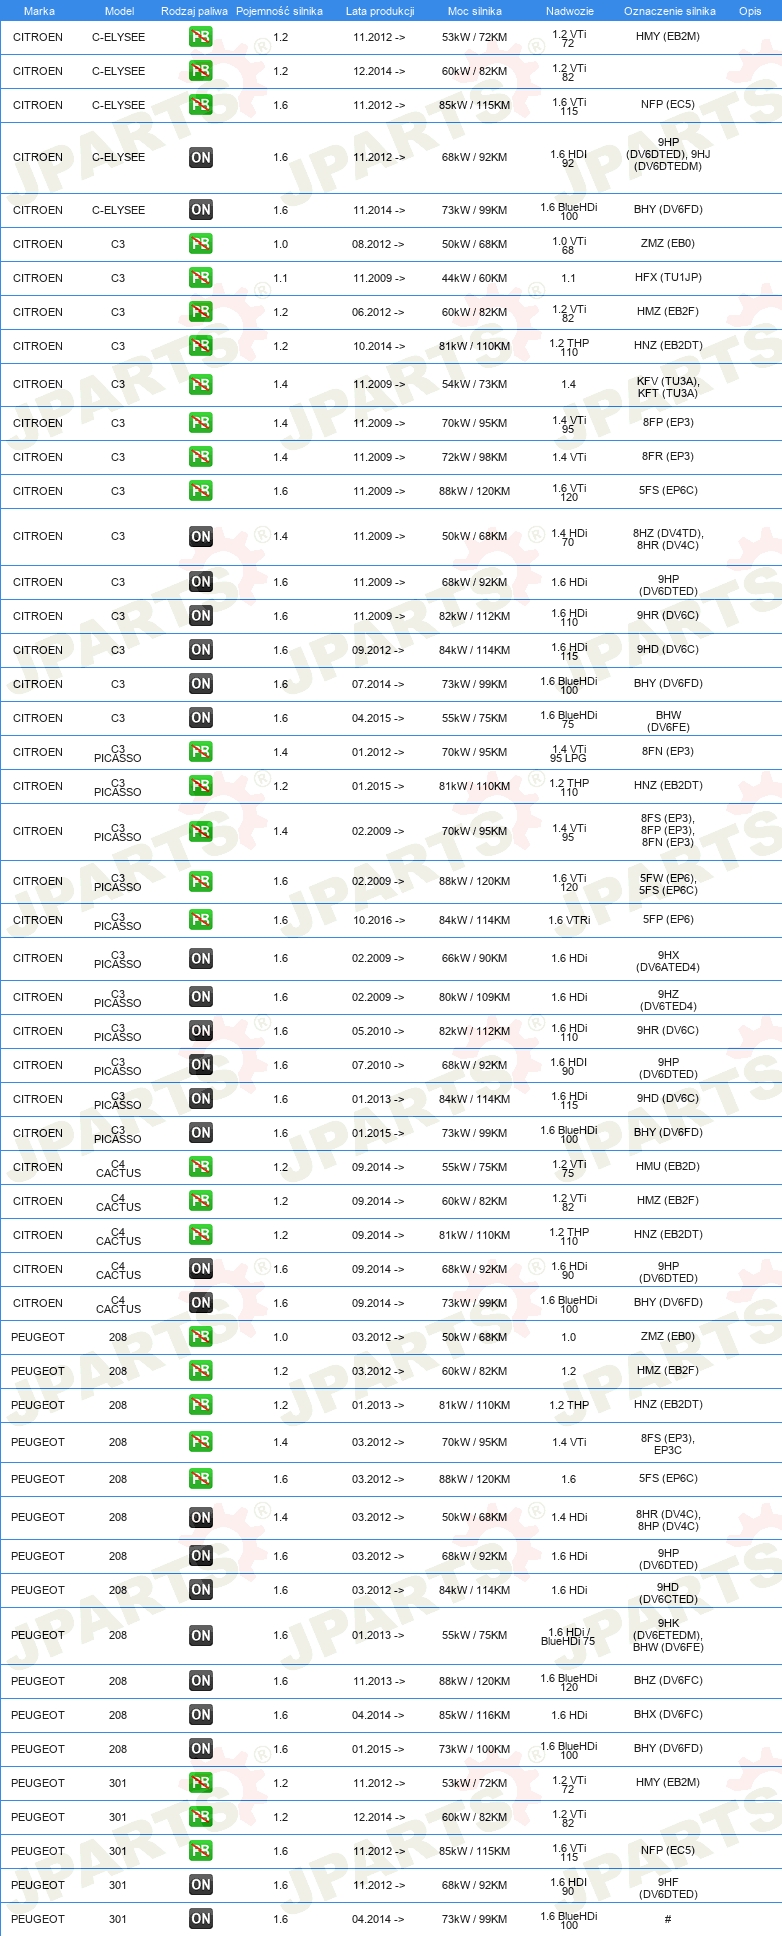Click the petrol icon for Citroen C3 72kW / 98KM
782x1936 pixels.
201,457
